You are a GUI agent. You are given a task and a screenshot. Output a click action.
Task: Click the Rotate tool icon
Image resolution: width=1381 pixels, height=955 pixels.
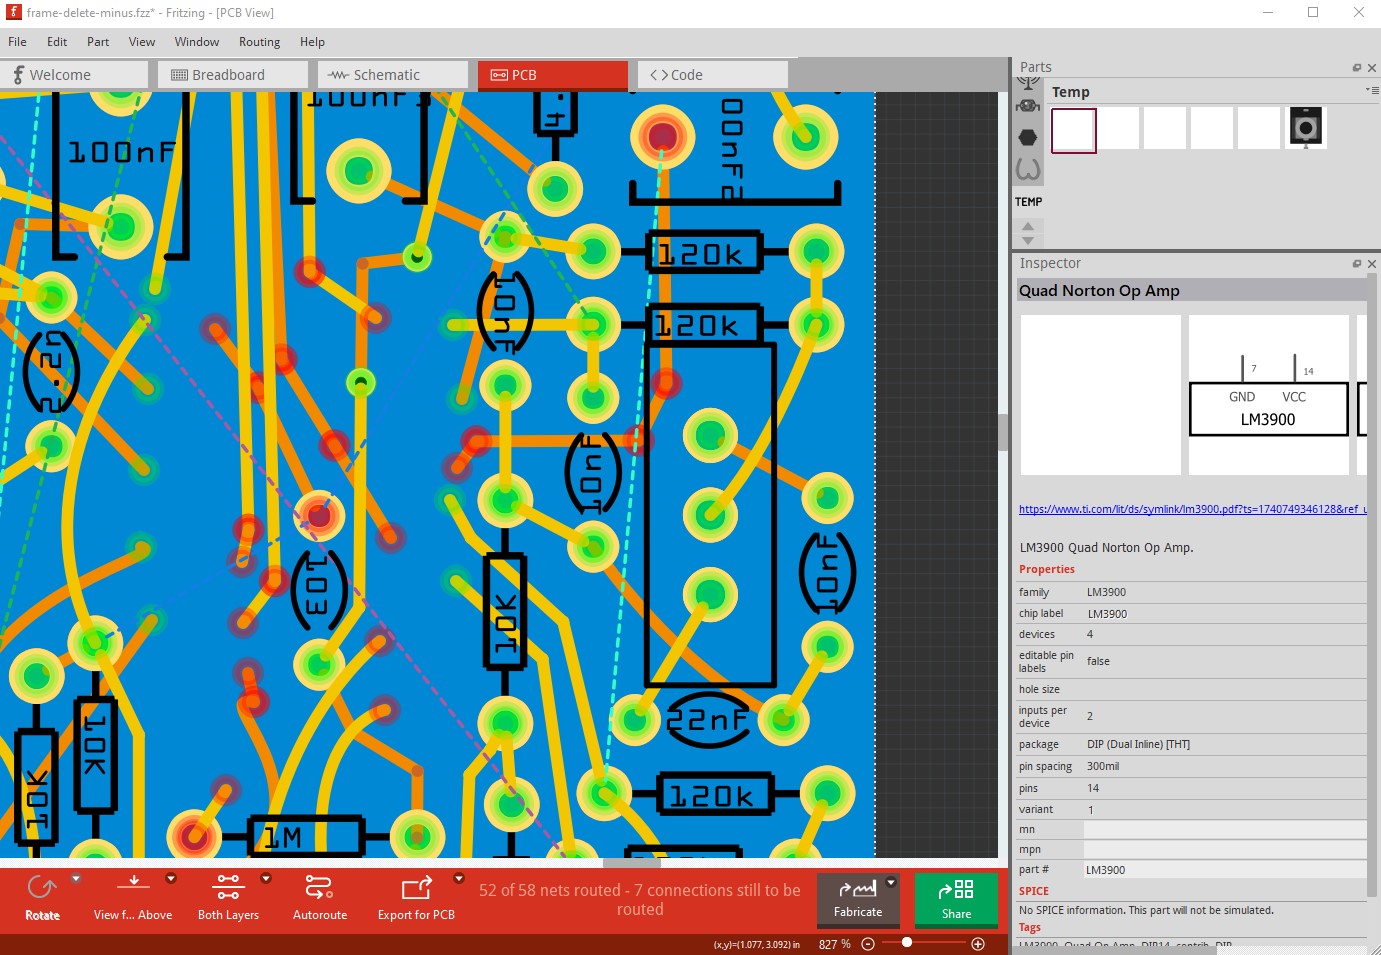coord(42,888)
